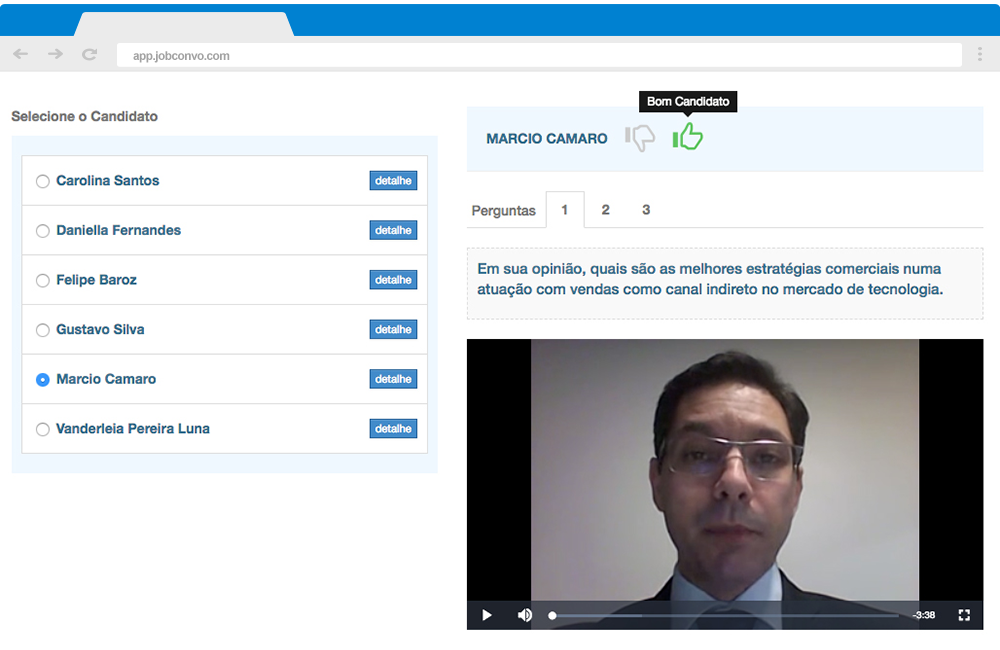This screenshot has width=1000, height=650.
Task: Click the browser forward arrow
Action: click(55, 54)
